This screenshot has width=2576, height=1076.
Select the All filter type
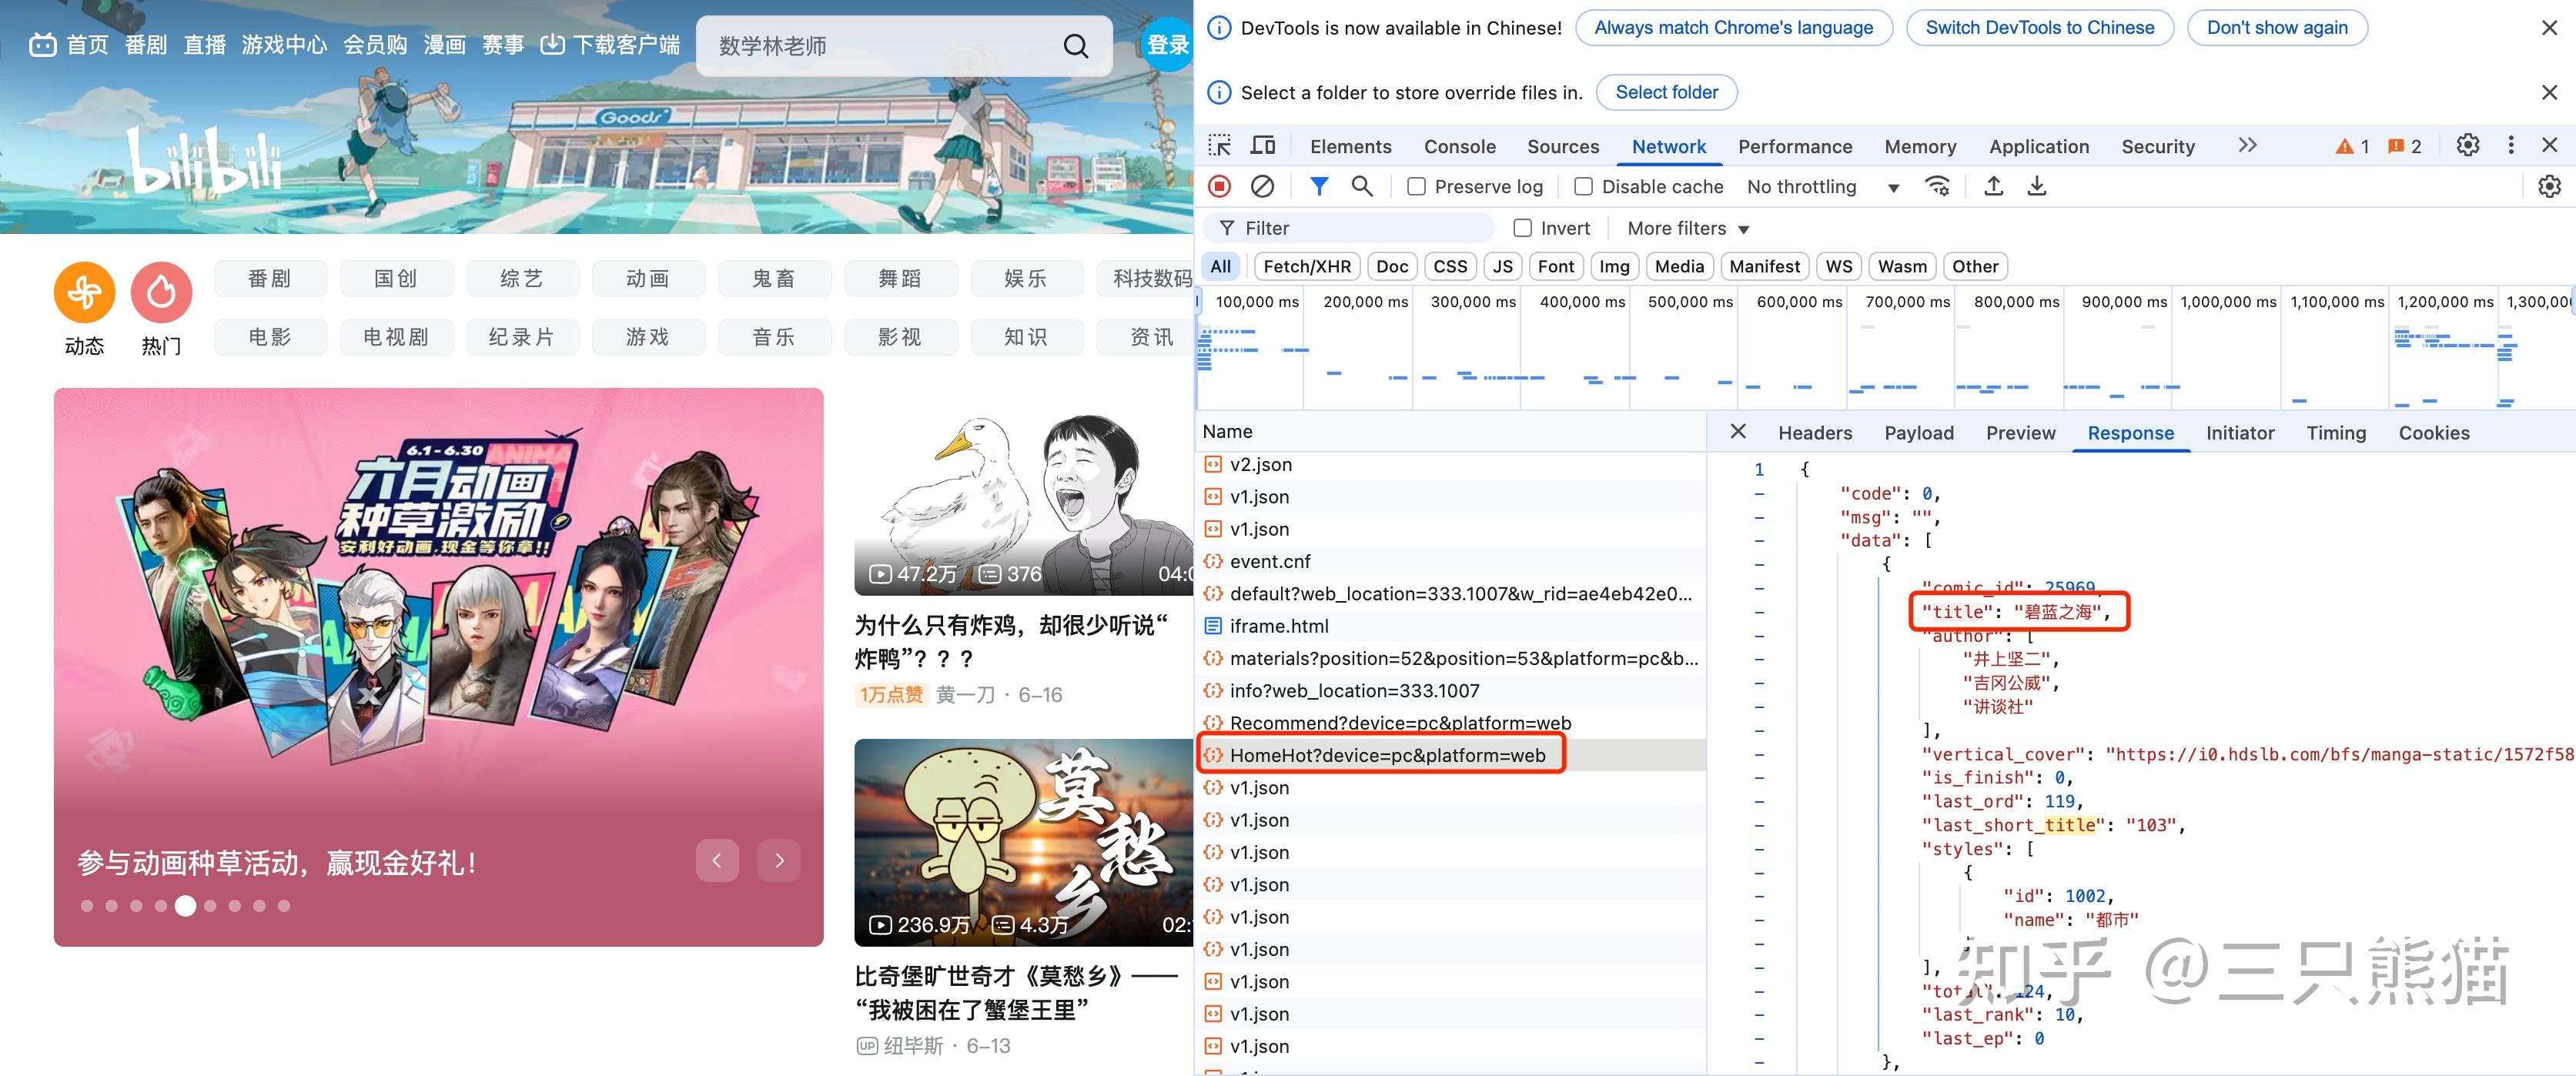(1221, 266)
